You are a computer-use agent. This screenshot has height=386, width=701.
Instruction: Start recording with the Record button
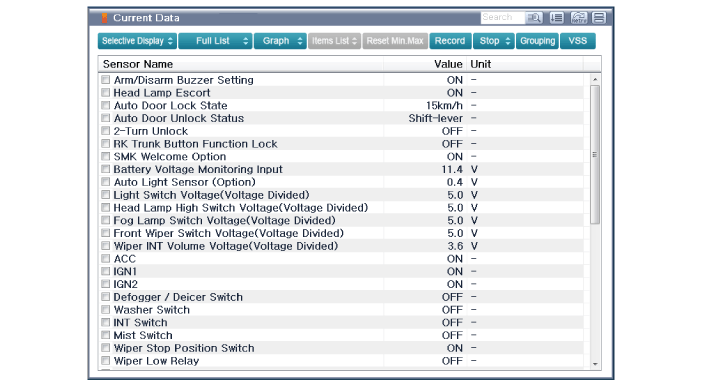click(450, 41)
